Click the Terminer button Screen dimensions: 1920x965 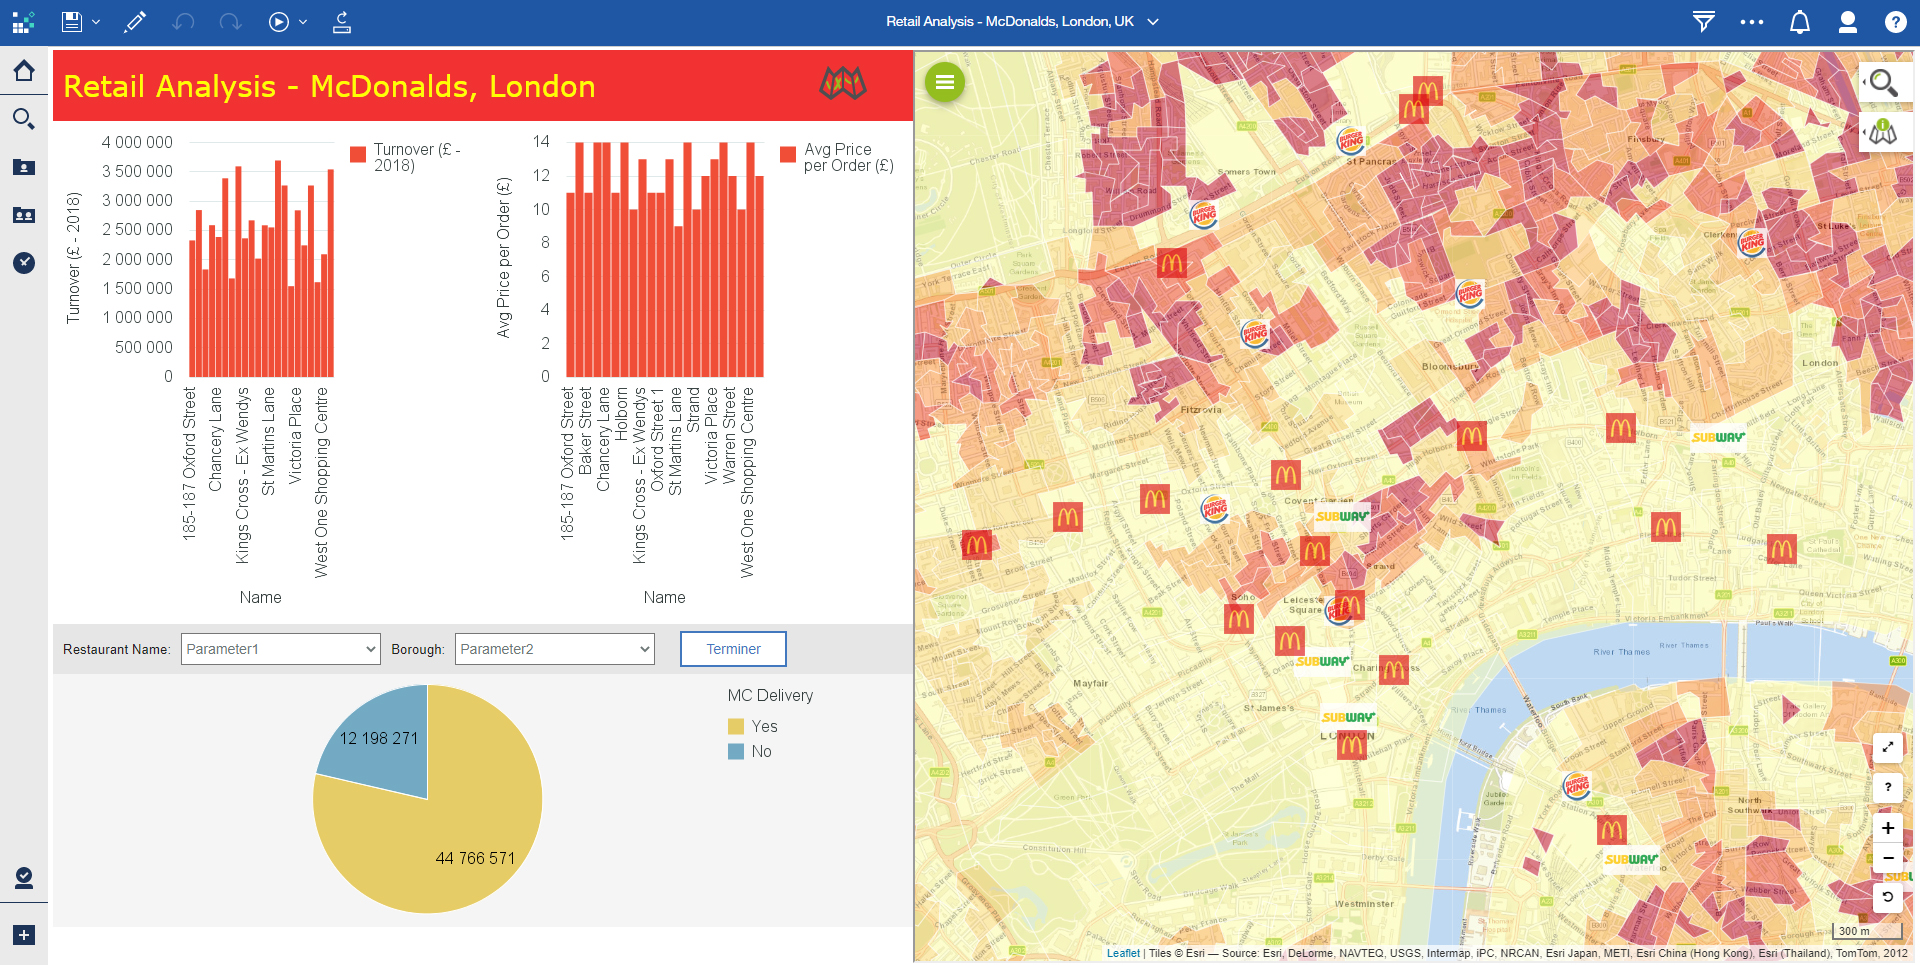(x=733, y=649)
